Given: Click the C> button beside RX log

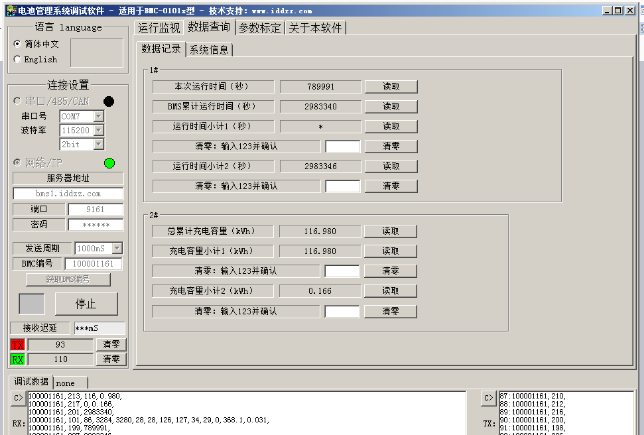Looking at the screenshot, I should point(18,398).
